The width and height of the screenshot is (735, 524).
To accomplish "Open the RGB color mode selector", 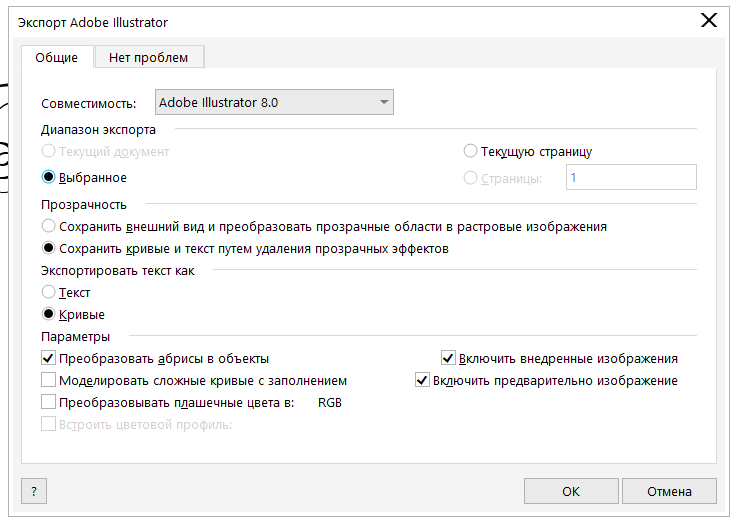I will pyautogui.click(x=330, y=403).
